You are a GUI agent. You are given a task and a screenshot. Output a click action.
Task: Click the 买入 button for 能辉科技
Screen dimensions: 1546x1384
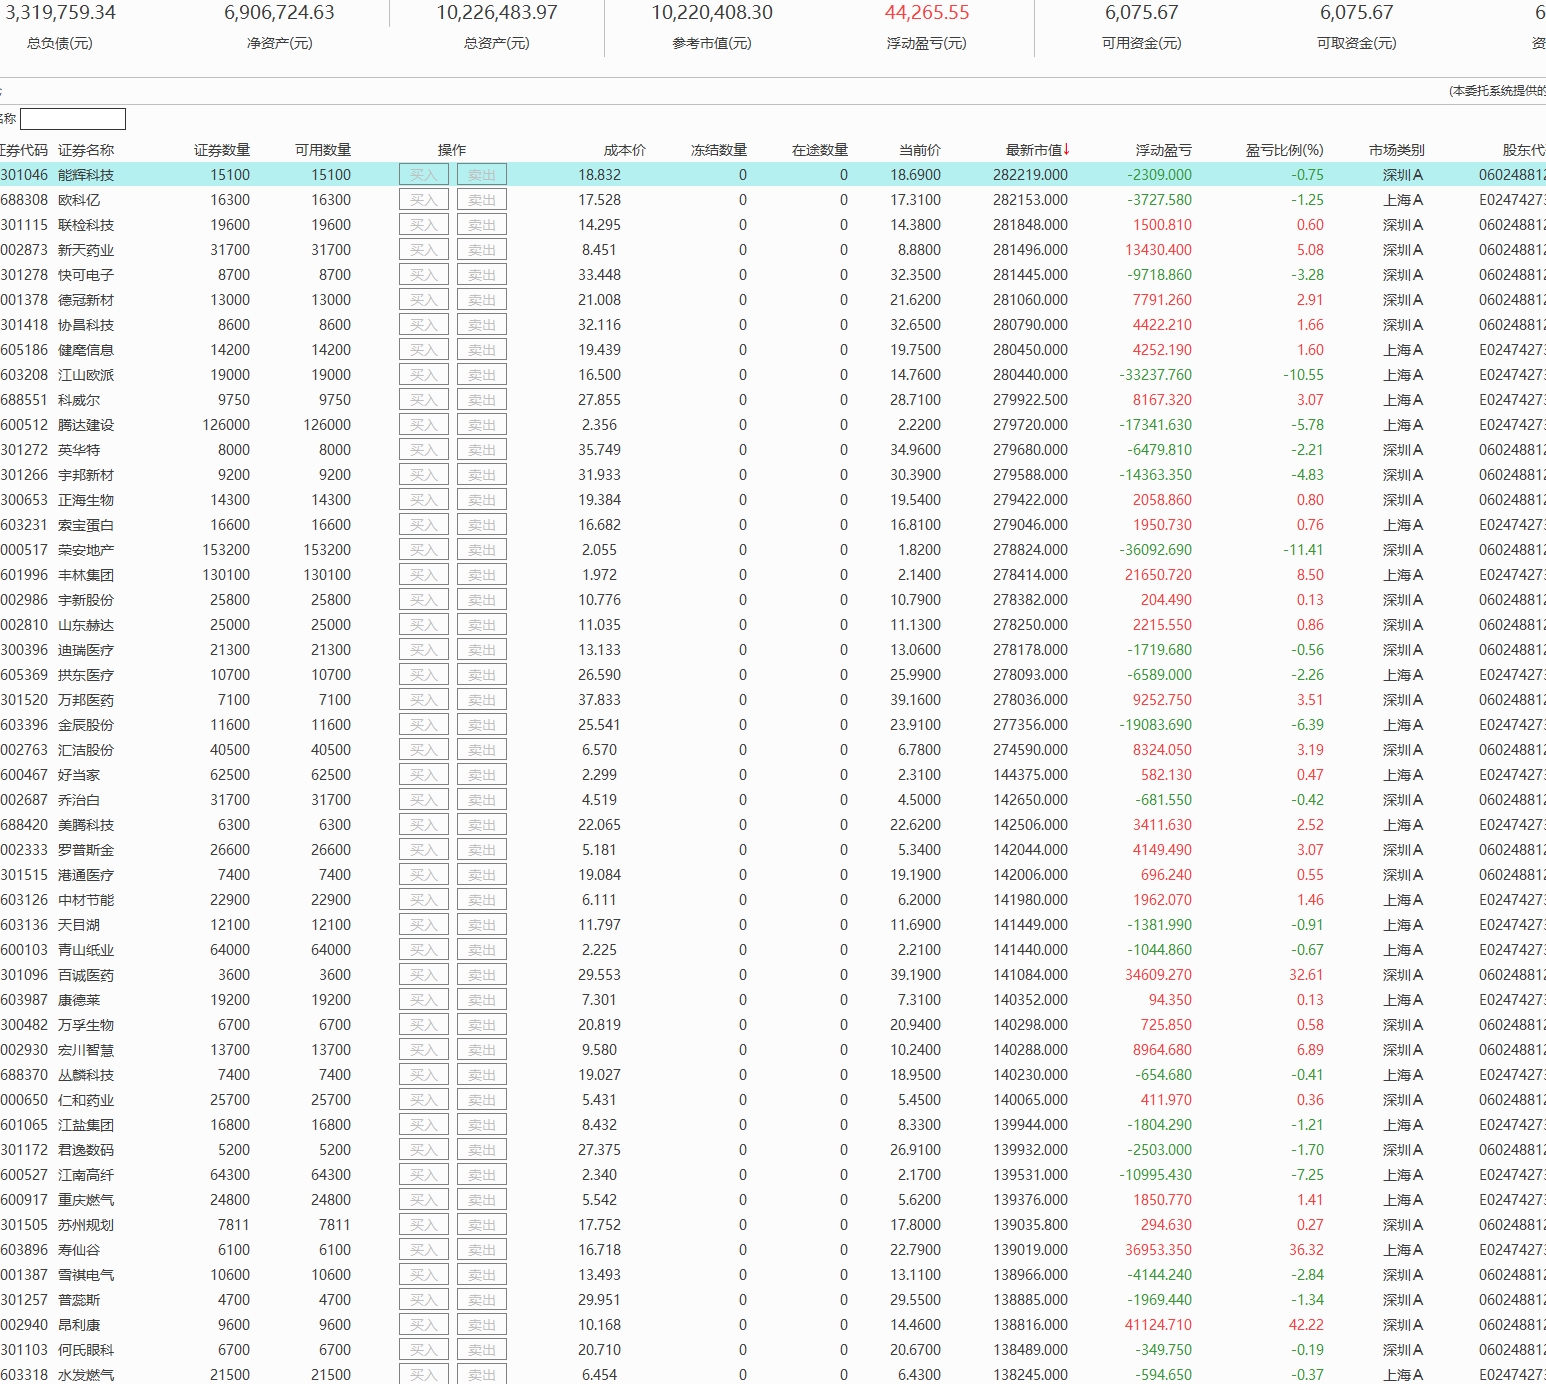[423, 175]
